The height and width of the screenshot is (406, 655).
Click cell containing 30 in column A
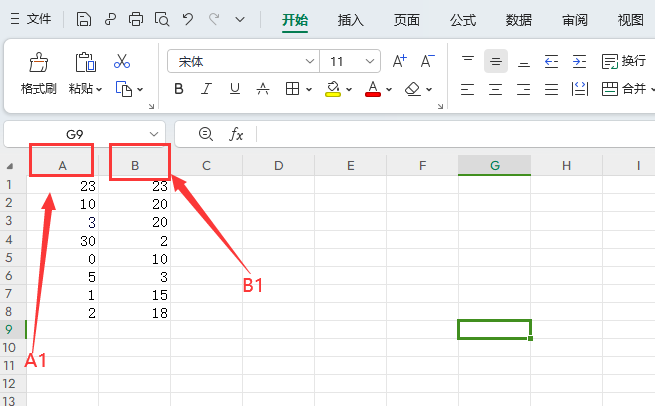click(63, 240)
